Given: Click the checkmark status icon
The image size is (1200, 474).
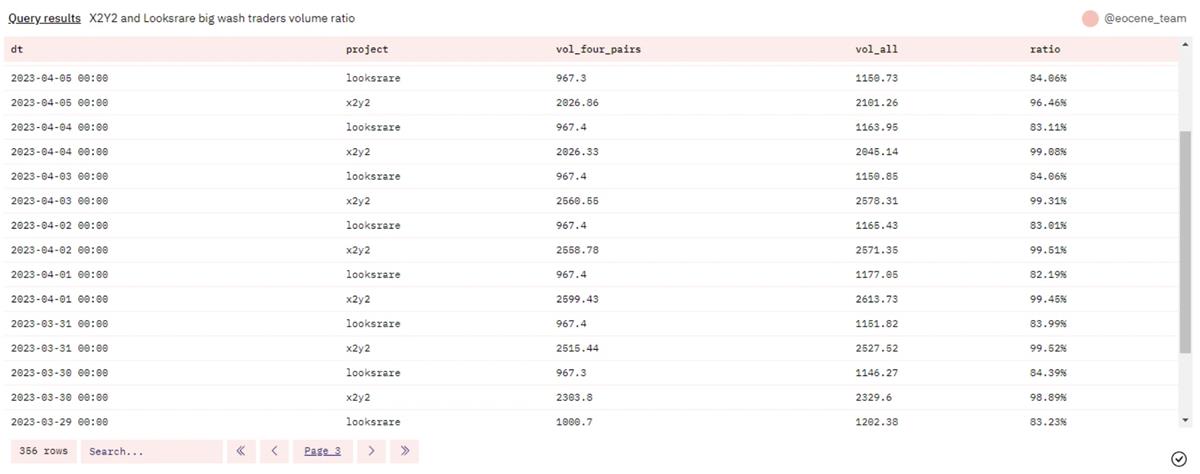Looking at the screenshot, I should 1178,458.
